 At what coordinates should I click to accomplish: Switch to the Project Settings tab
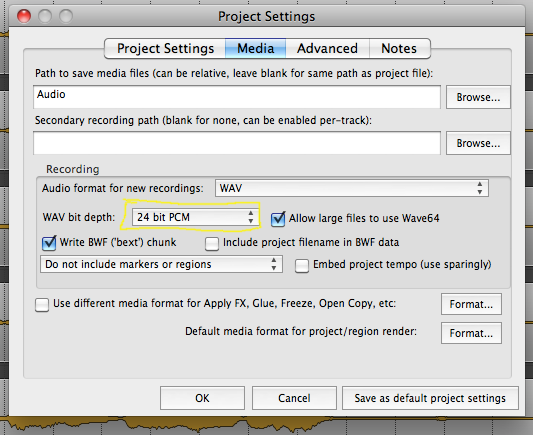[x=165, y=49]
